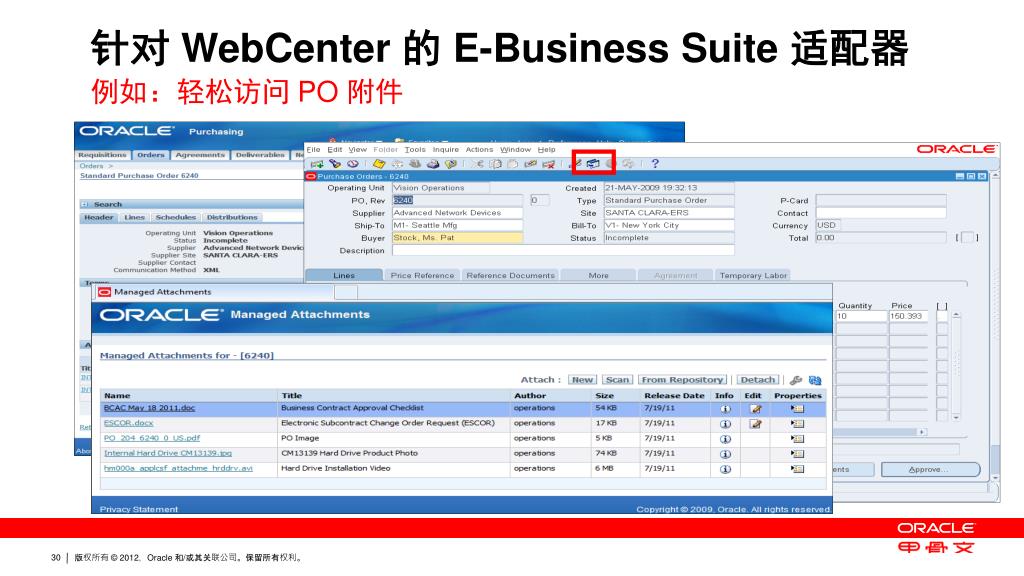This screenshot has width=1024, height=576.
Task: Open Info for ESCOR.docx
Action: 725,424
